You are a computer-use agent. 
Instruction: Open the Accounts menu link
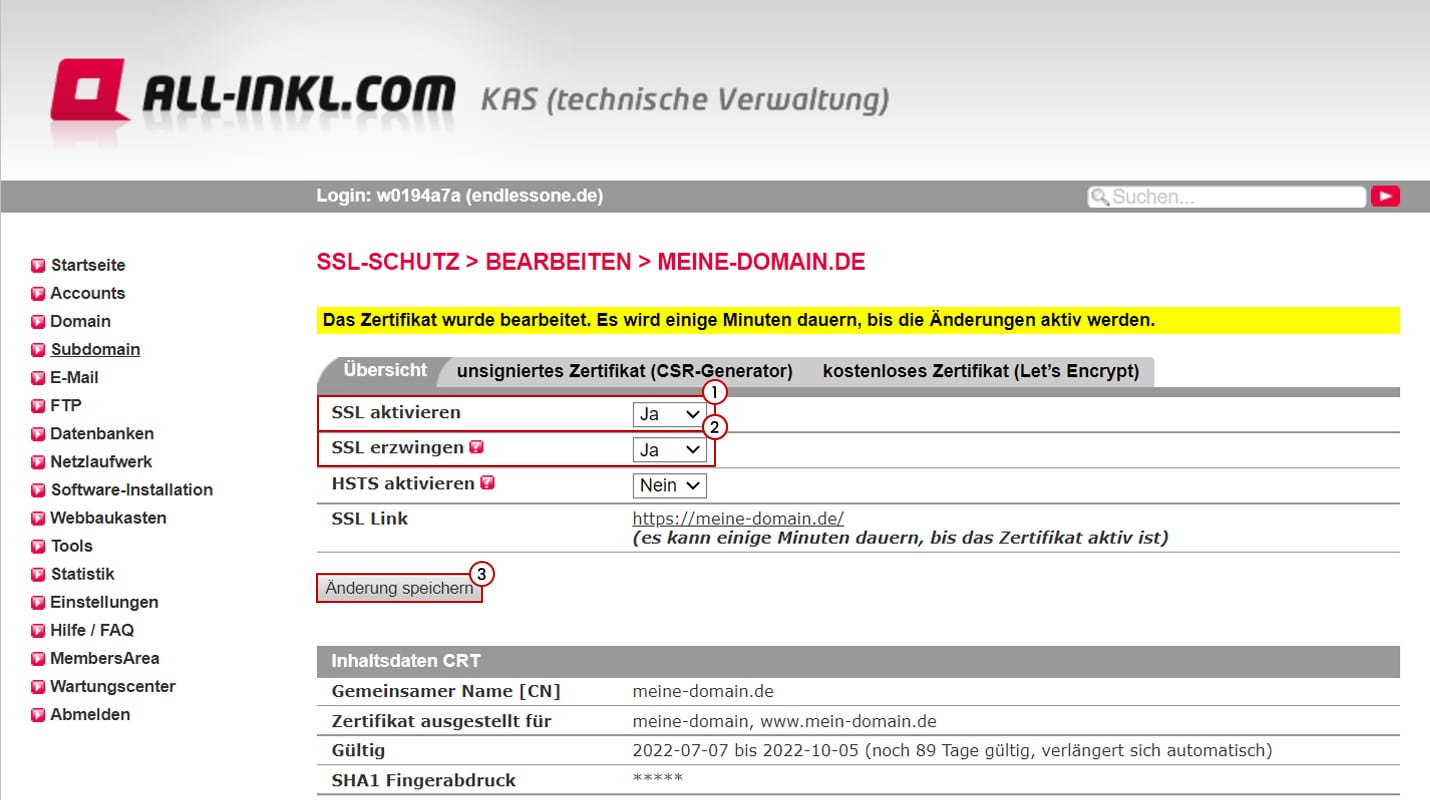[88, 293]
